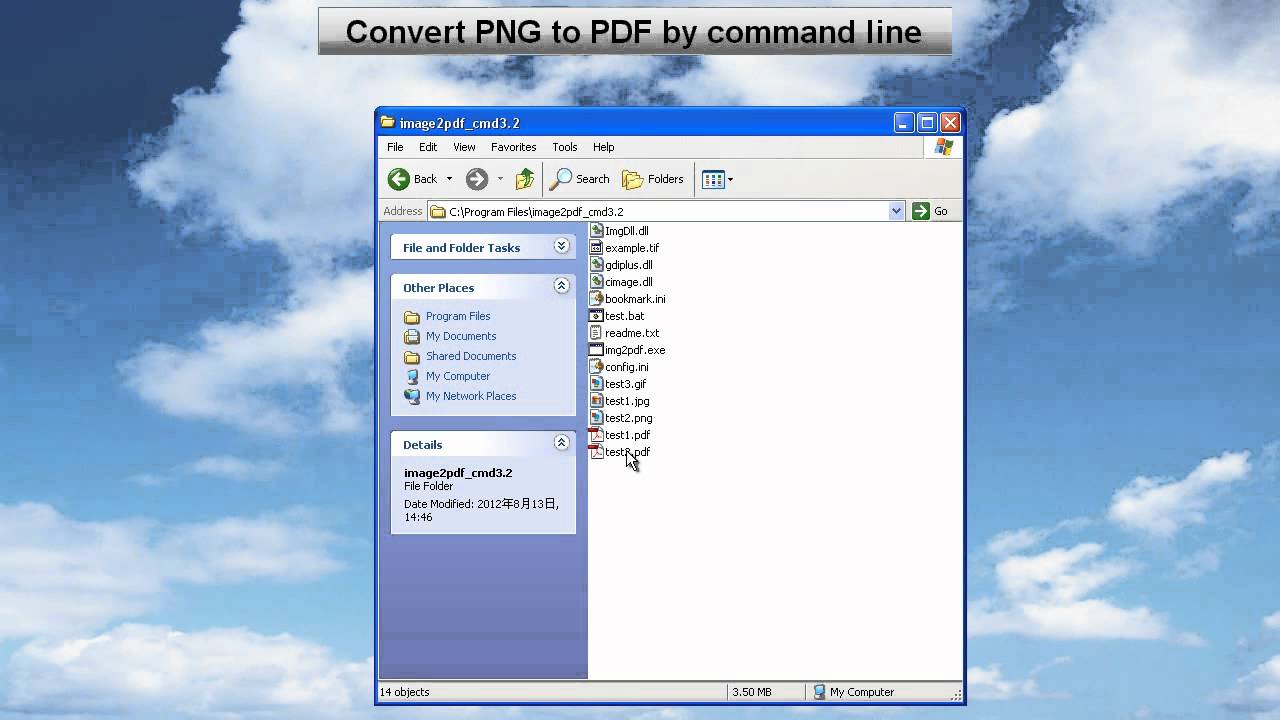1280x720 pixels.
Task: Open the Tools menu
Action: point(565,147)
